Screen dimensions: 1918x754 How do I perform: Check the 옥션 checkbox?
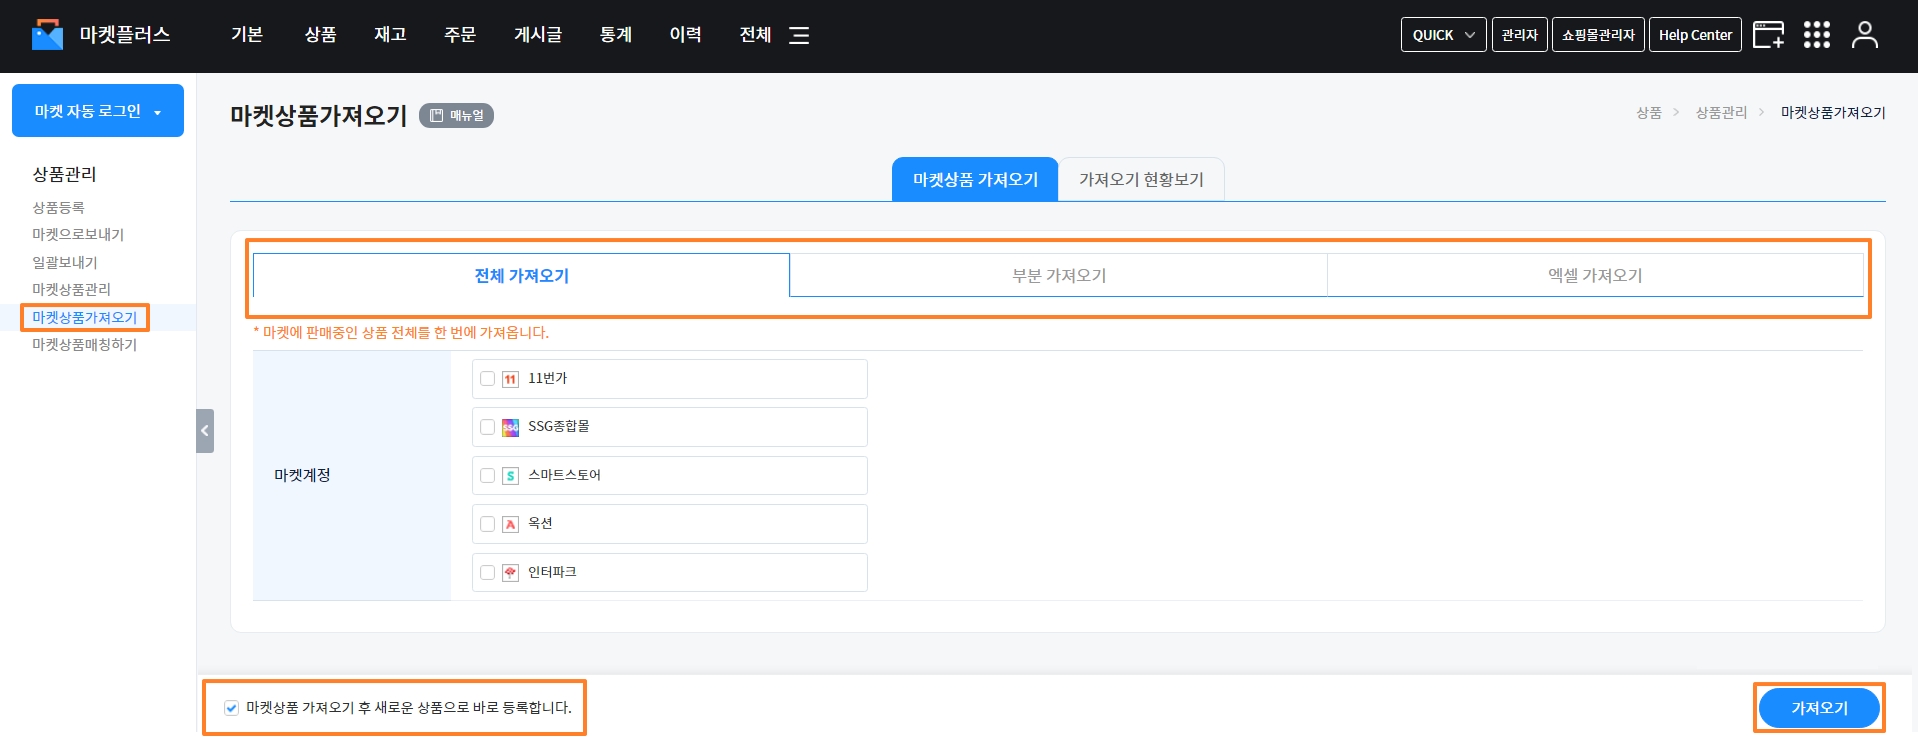(x=488, y=524)
